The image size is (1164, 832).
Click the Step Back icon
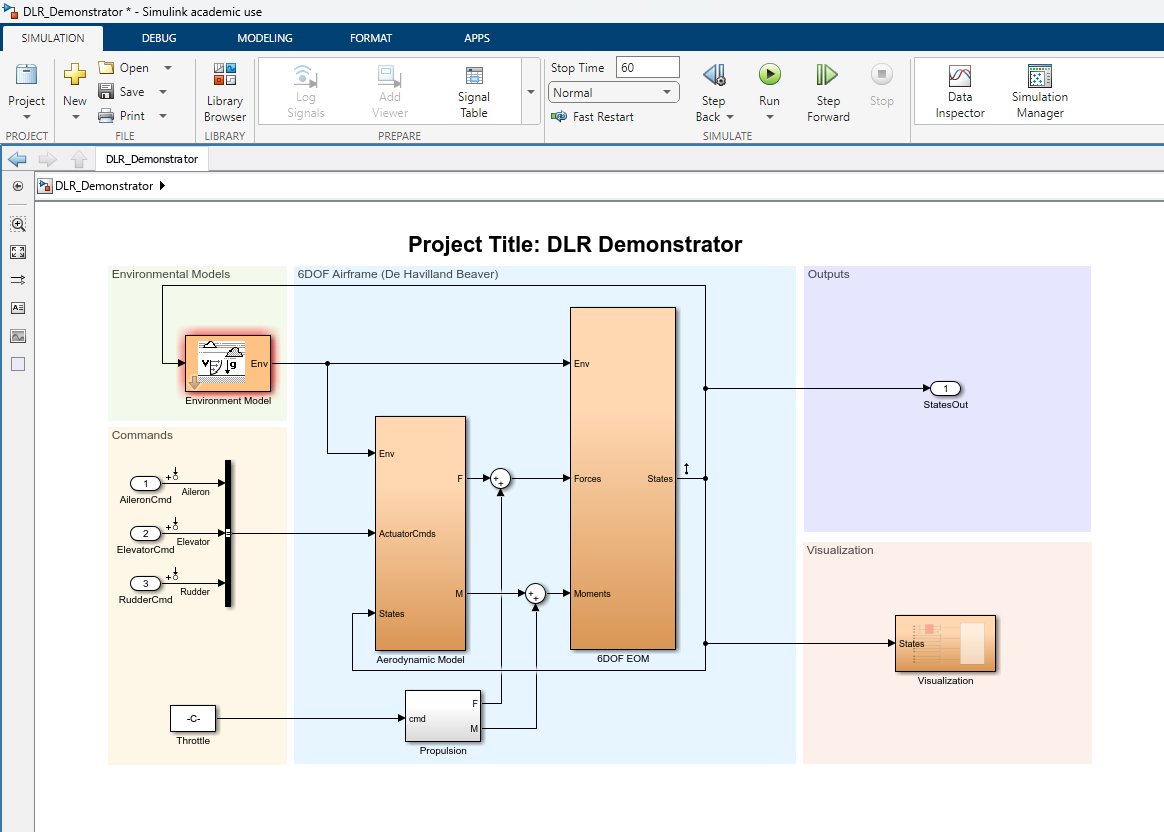click(x=713, y=74)
